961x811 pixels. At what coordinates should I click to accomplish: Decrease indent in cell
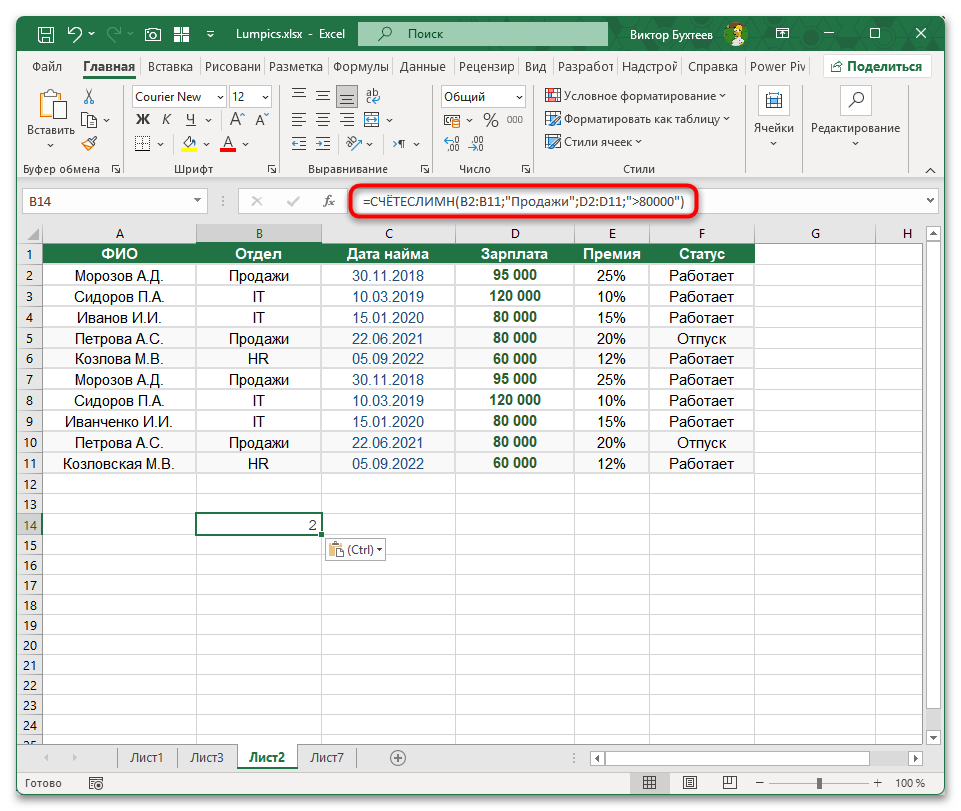coord(298,144)
